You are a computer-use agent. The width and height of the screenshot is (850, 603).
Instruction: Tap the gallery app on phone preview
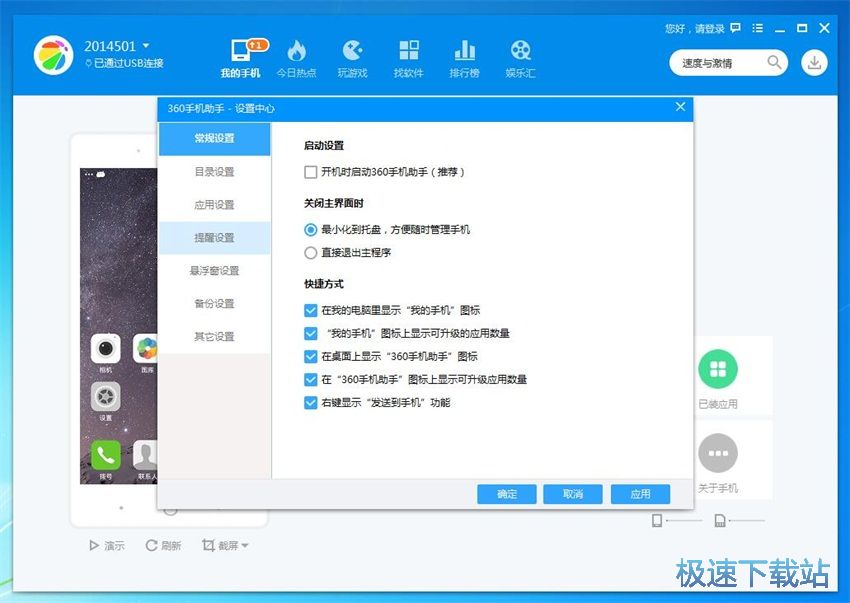145,348
